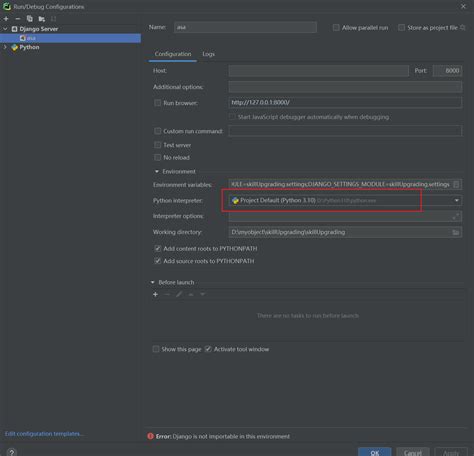Switch to the Logs tab
Viewport: 474px width, 456px height.
tap(209, 54)
